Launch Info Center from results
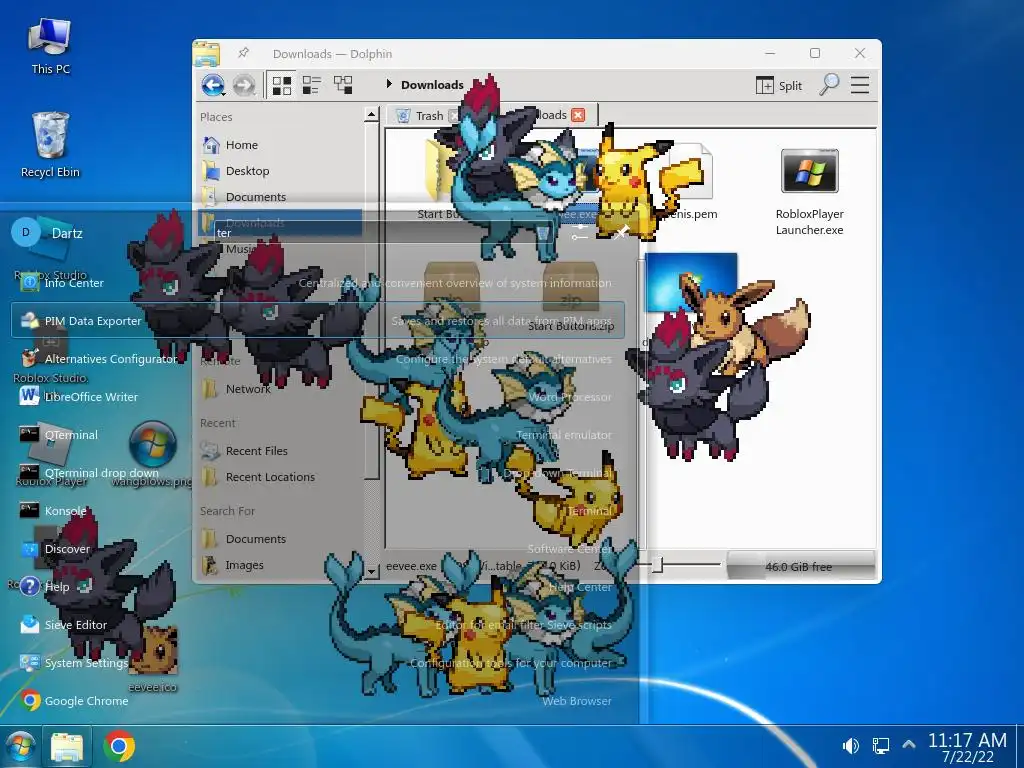 [318, 283]
